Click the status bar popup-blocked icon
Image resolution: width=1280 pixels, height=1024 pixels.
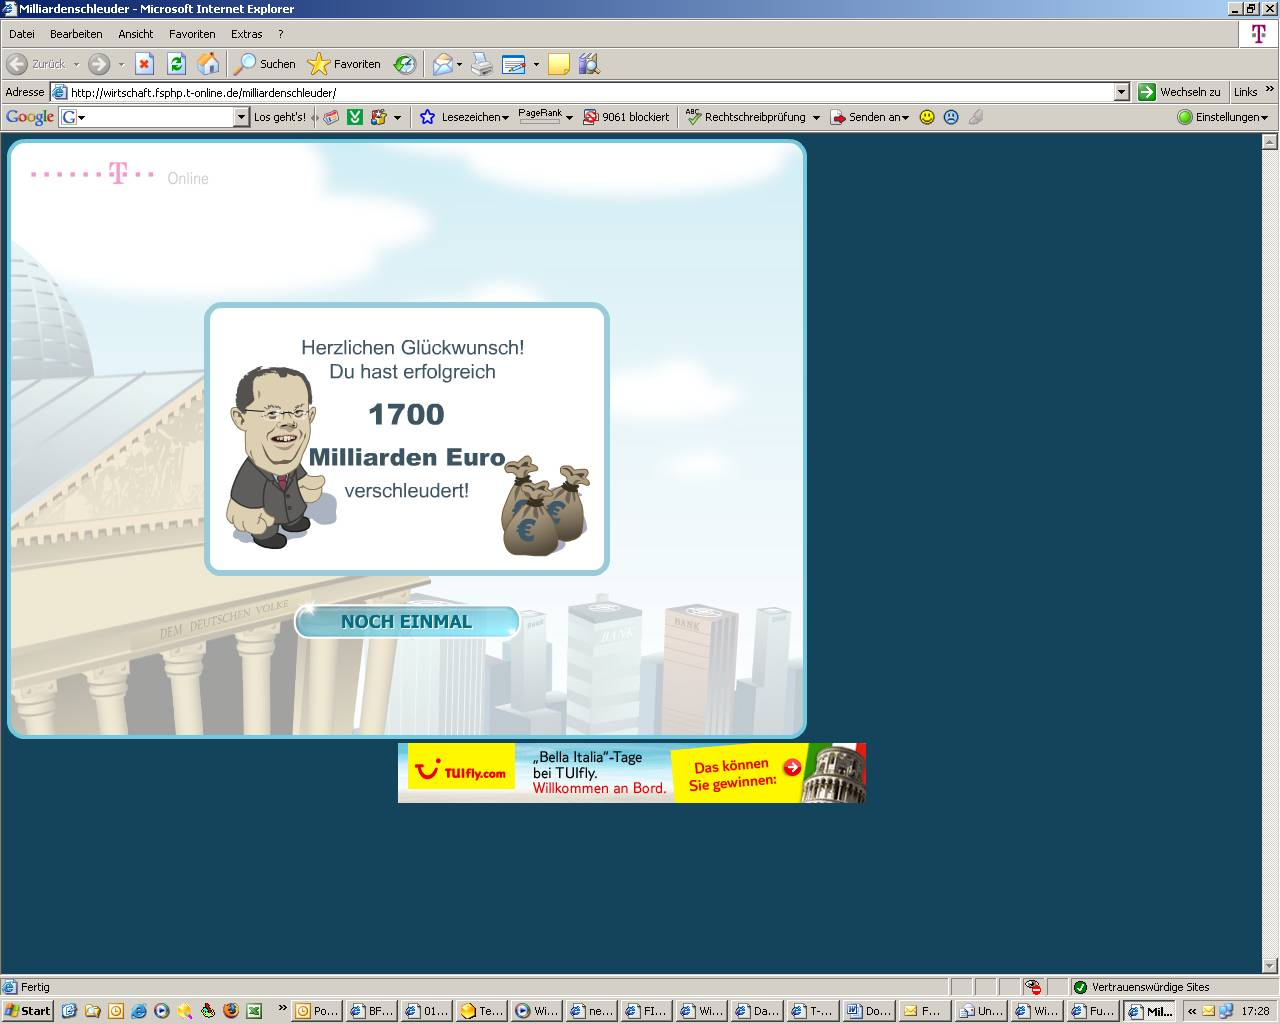pyautogui.click(x=1033, y=987)
